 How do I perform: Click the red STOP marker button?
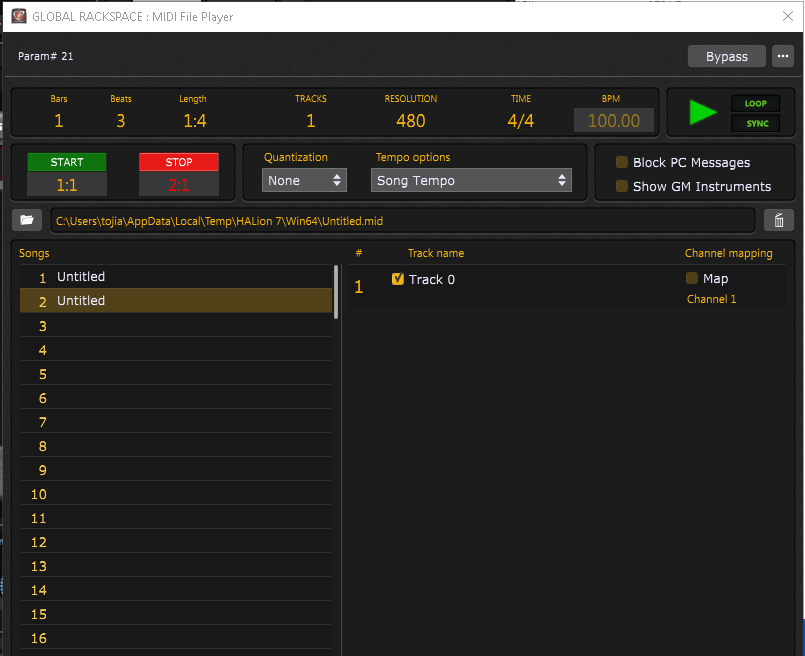[179, 162]
